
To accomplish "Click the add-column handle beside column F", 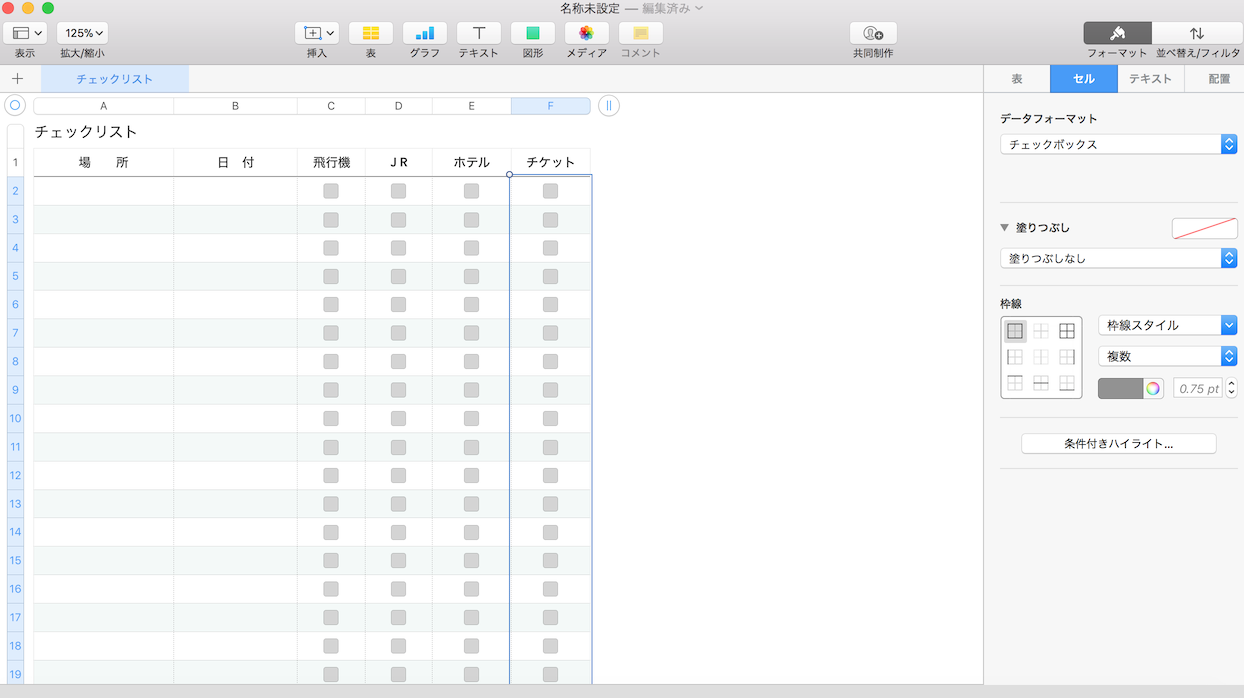I will (608, 105).
